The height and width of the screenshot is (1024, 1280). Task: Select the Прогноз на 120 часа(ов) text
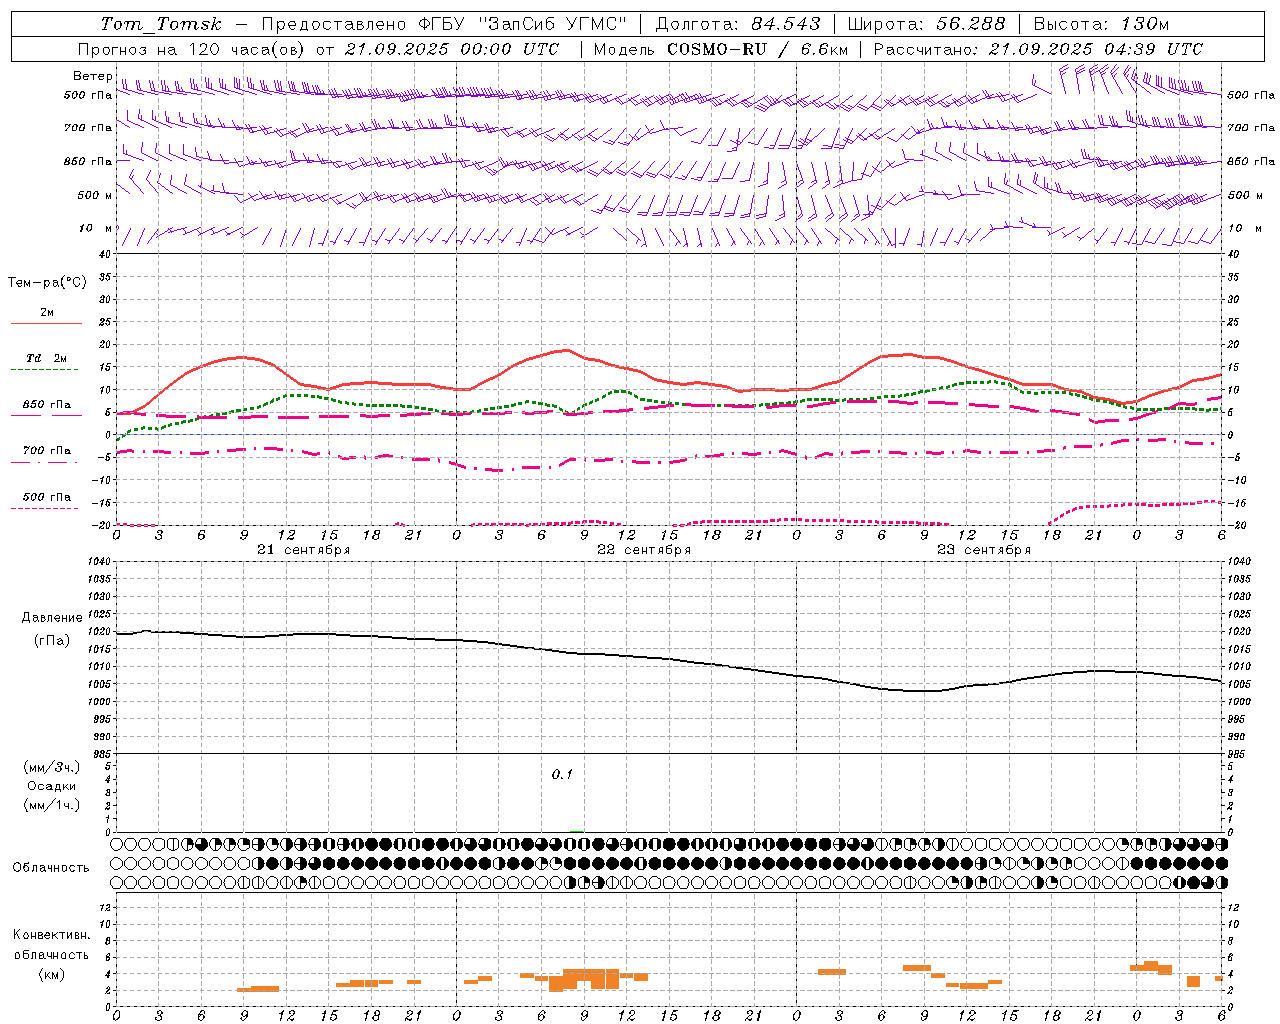(192, 49)
